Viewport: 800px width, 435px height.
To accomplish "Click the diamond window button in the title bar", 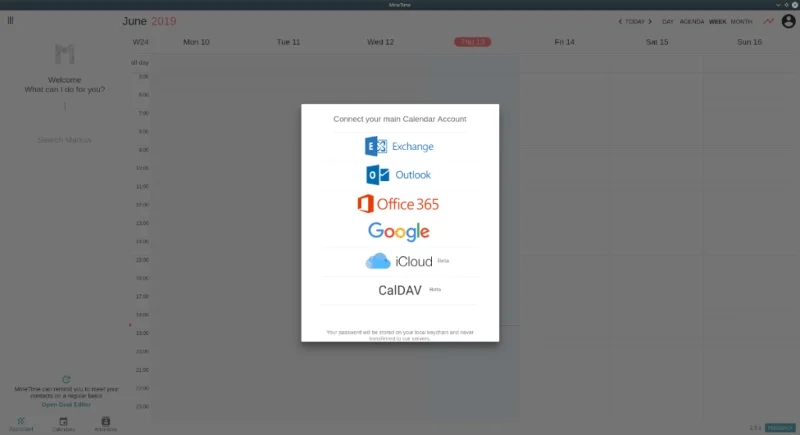I will coord(786,5).
